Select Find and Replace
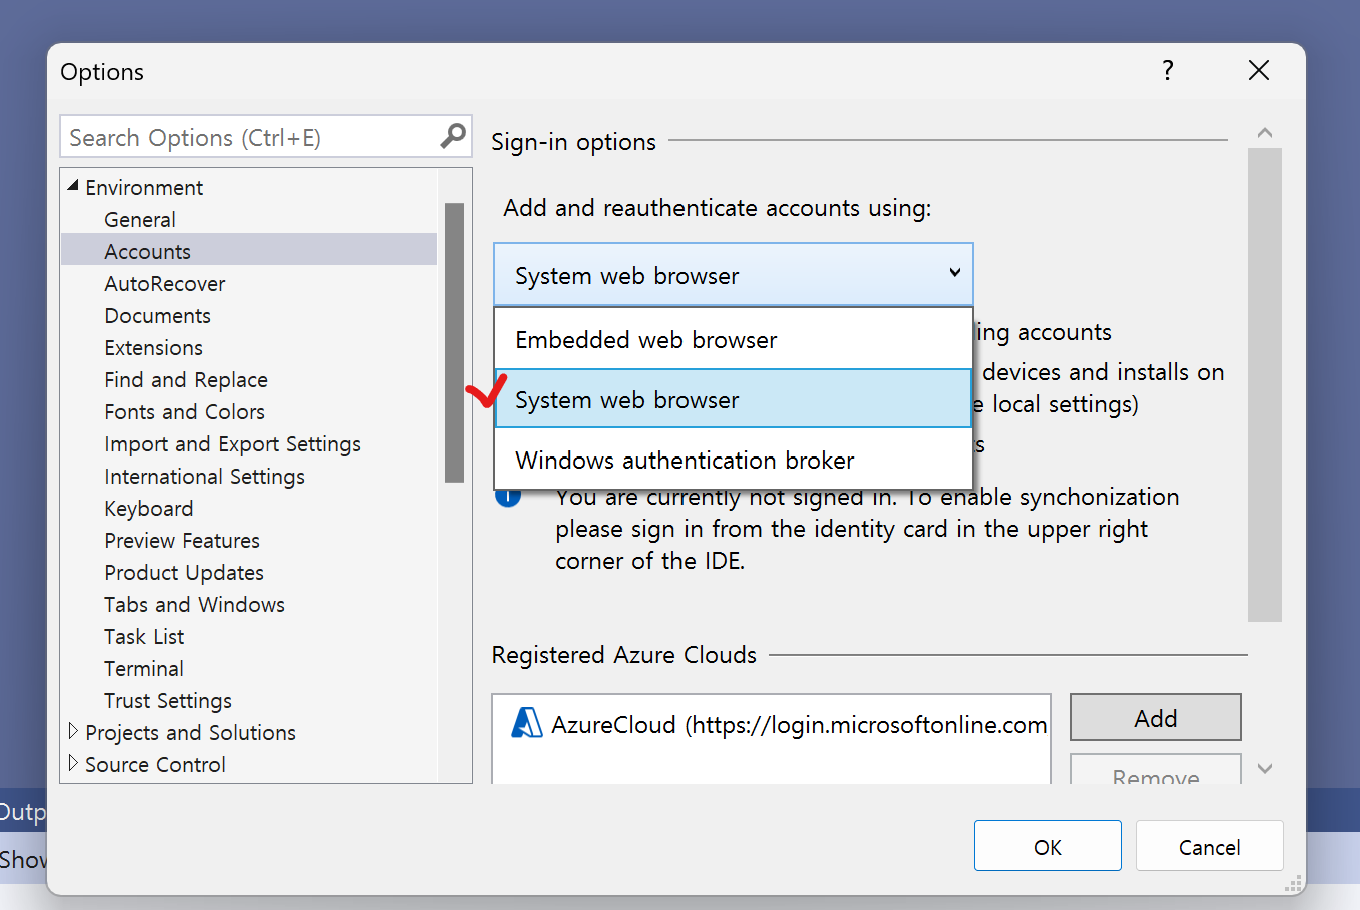 pos(186,379)
